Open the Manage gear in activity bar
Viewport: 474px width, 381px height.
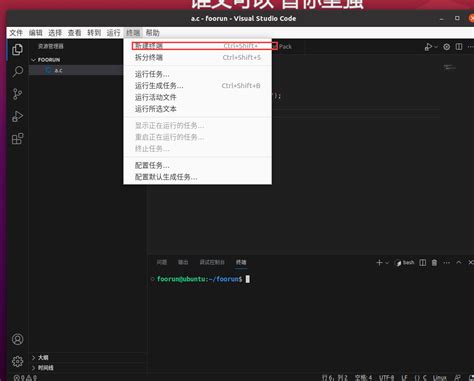[x=17, y=361]
